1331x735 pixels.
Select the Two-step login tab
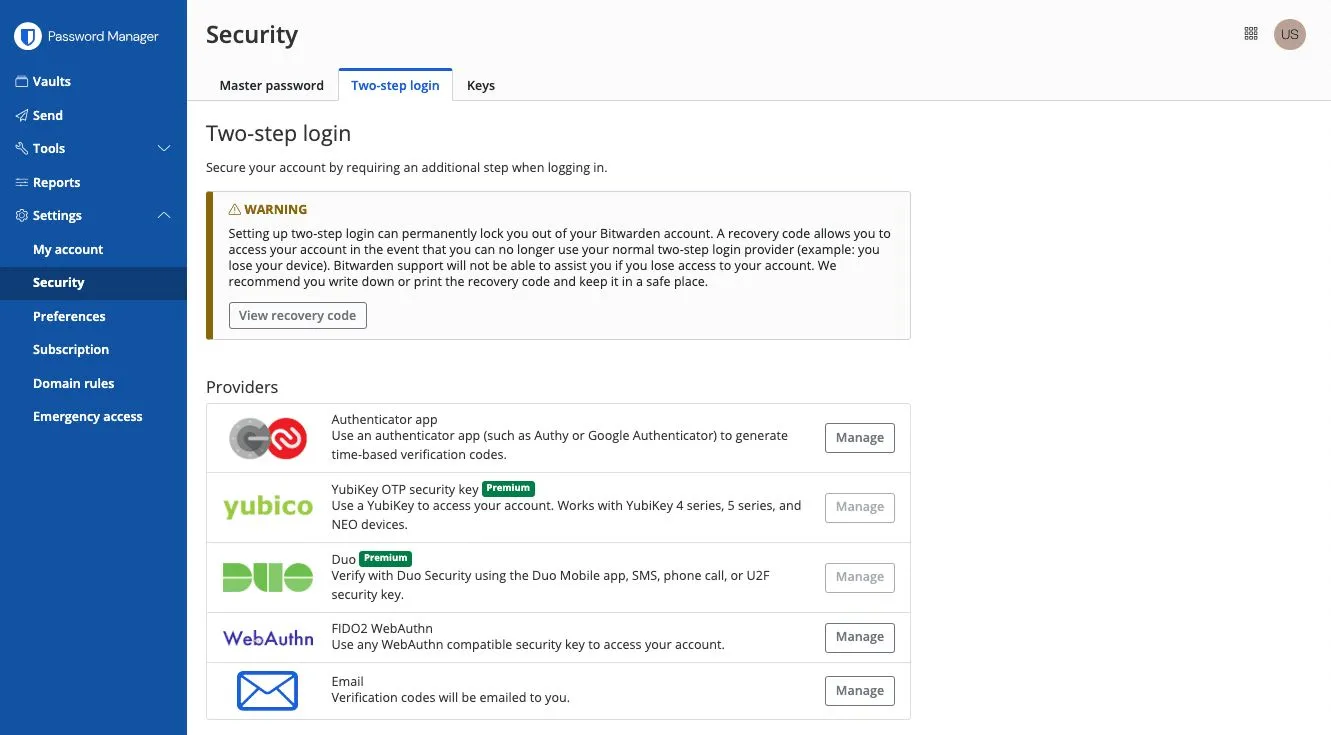[x=395, y=85]
